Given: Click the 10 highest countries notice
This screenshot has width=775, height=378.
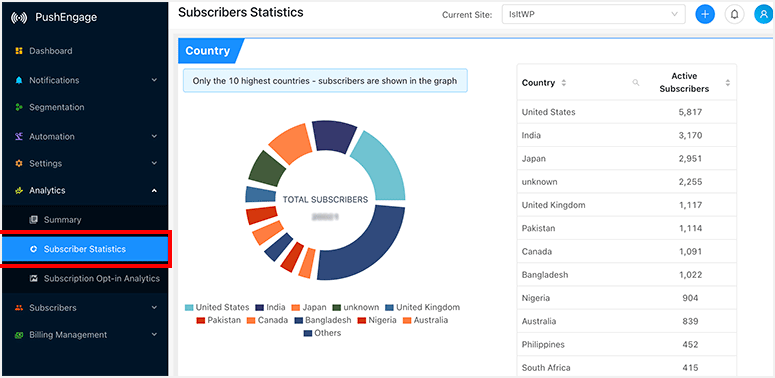Looking at the screenshot, I should [x=325, y=81].
